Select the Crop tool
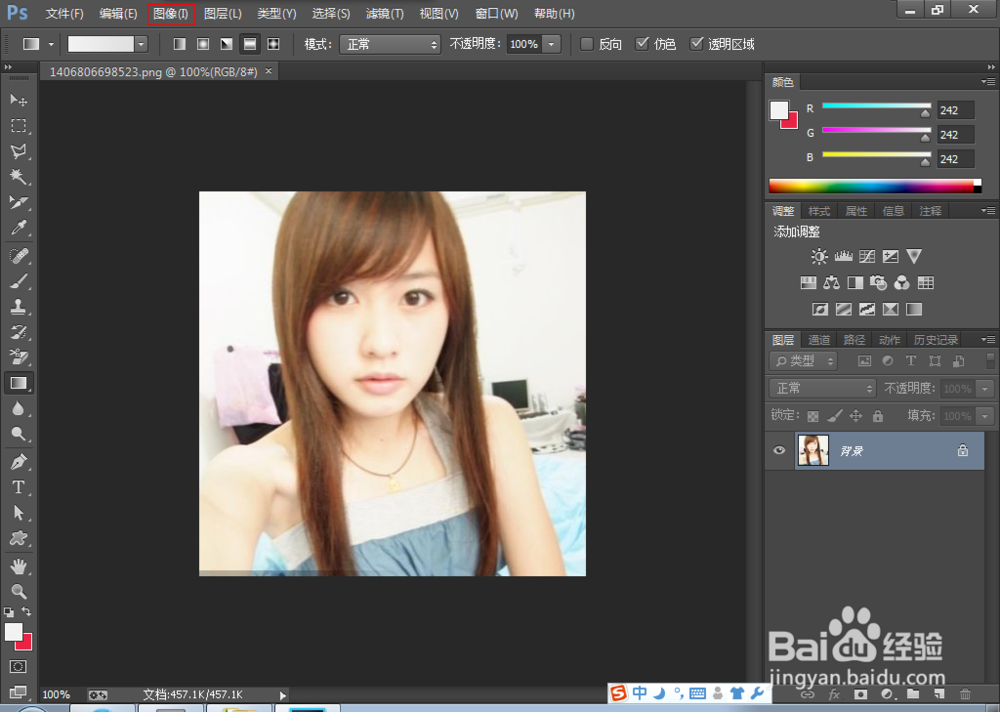Viewport: 1000px width, 712px height. click(18, 202)
